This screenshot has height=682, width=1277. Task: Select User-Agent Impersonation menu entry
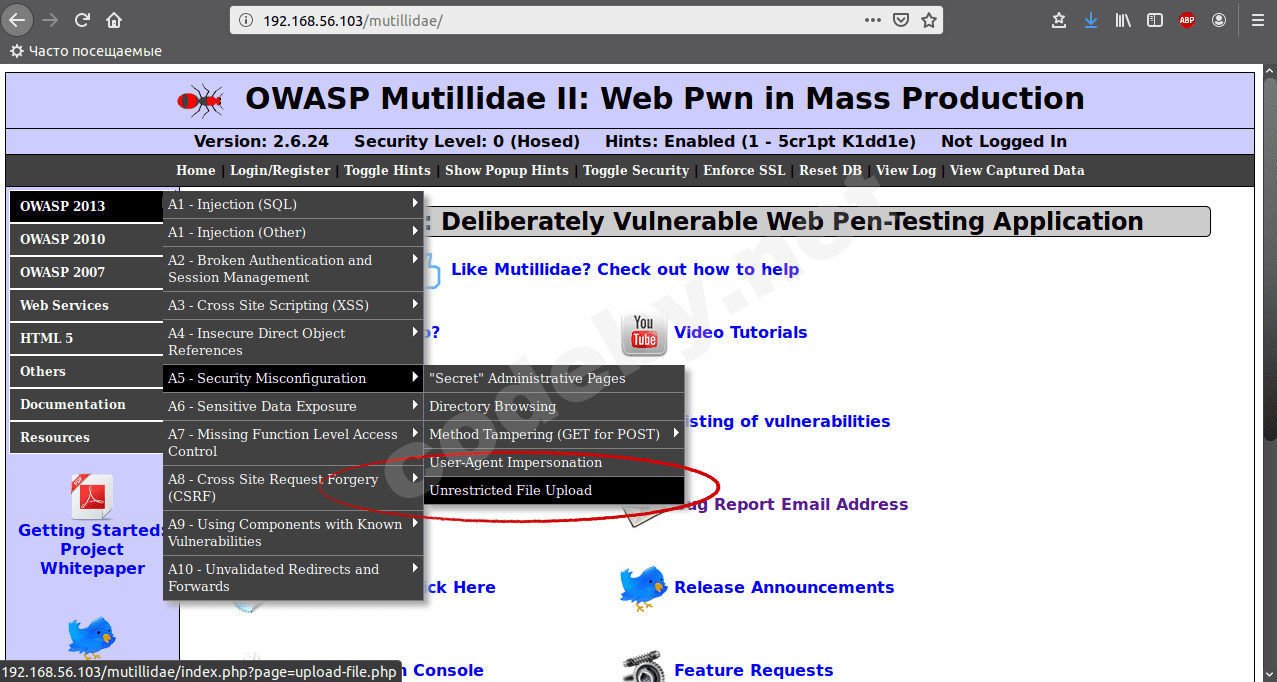click(x=555, y=462)
